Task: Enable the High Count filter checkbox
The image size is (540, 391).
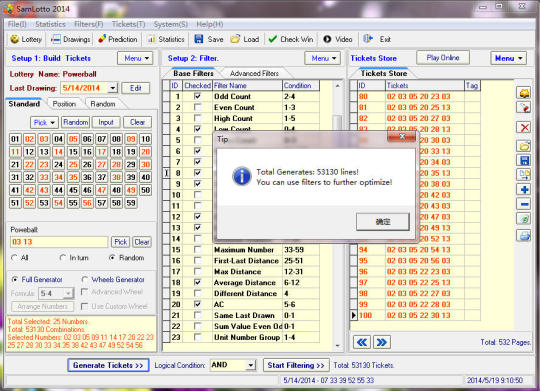Action: click(x=197, y=118)
